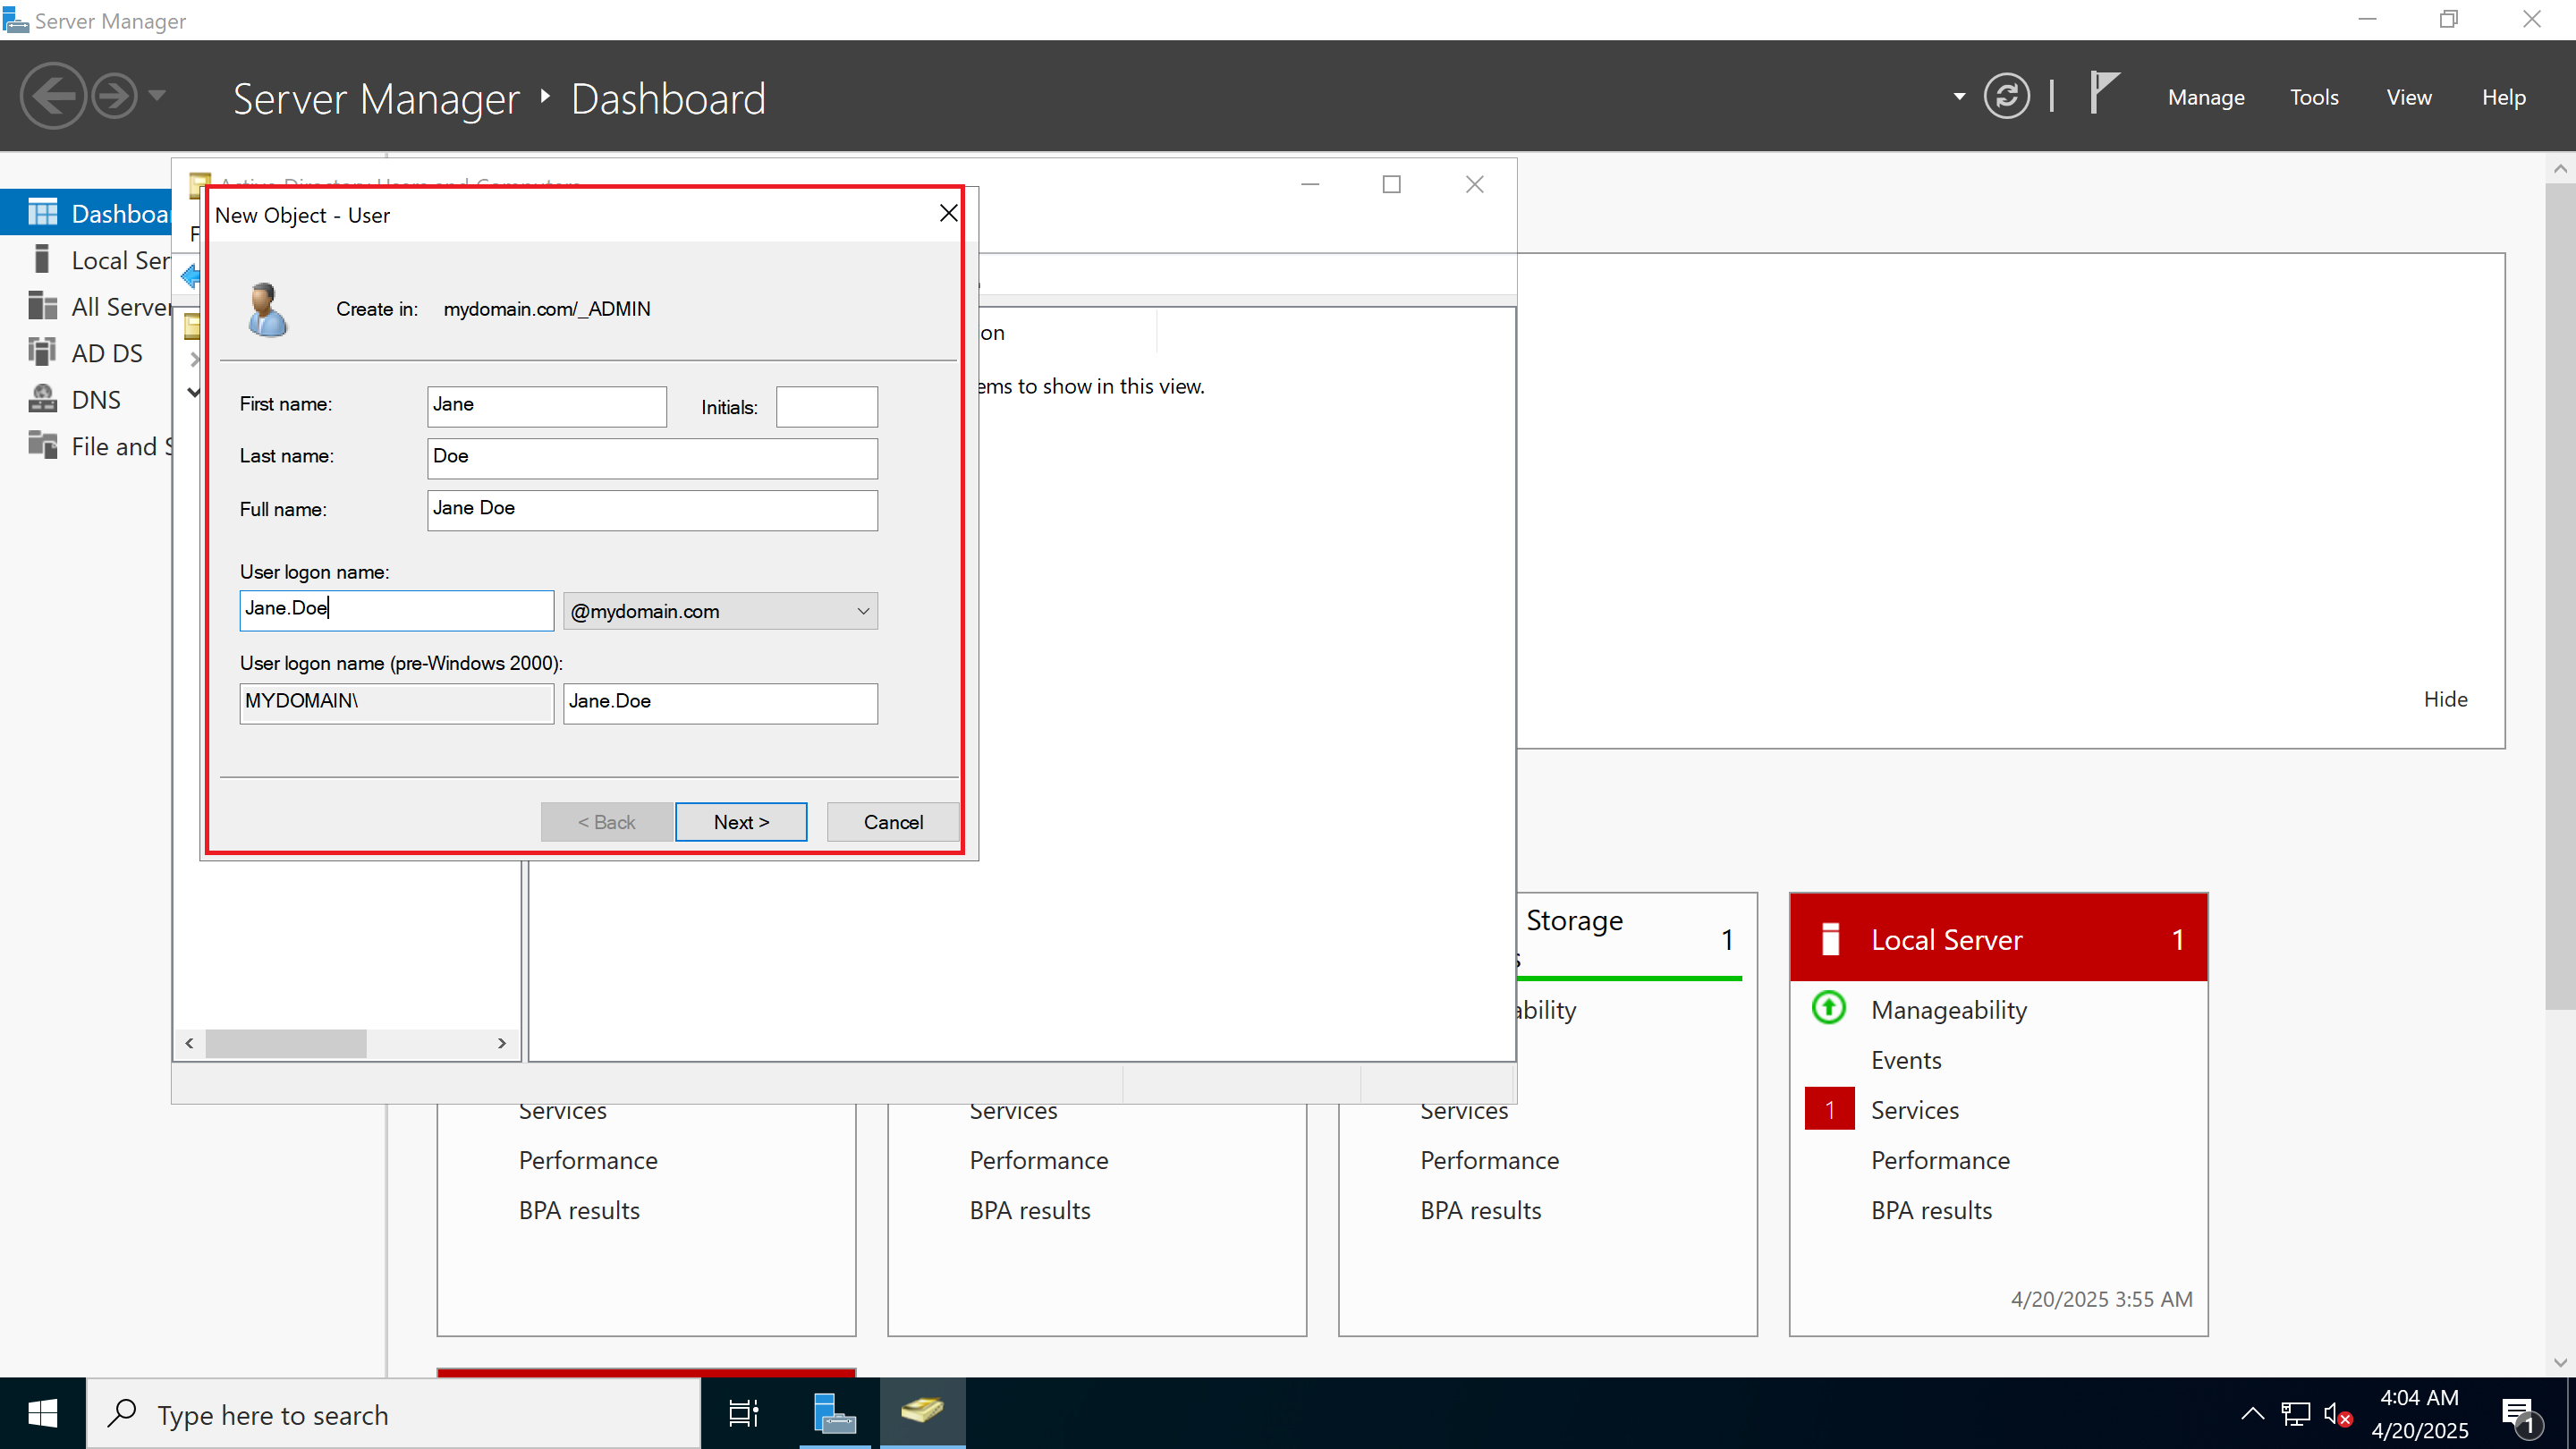Open Task View on the taskbar
The image size is (2576, 1449).
tap(743, 1413)
